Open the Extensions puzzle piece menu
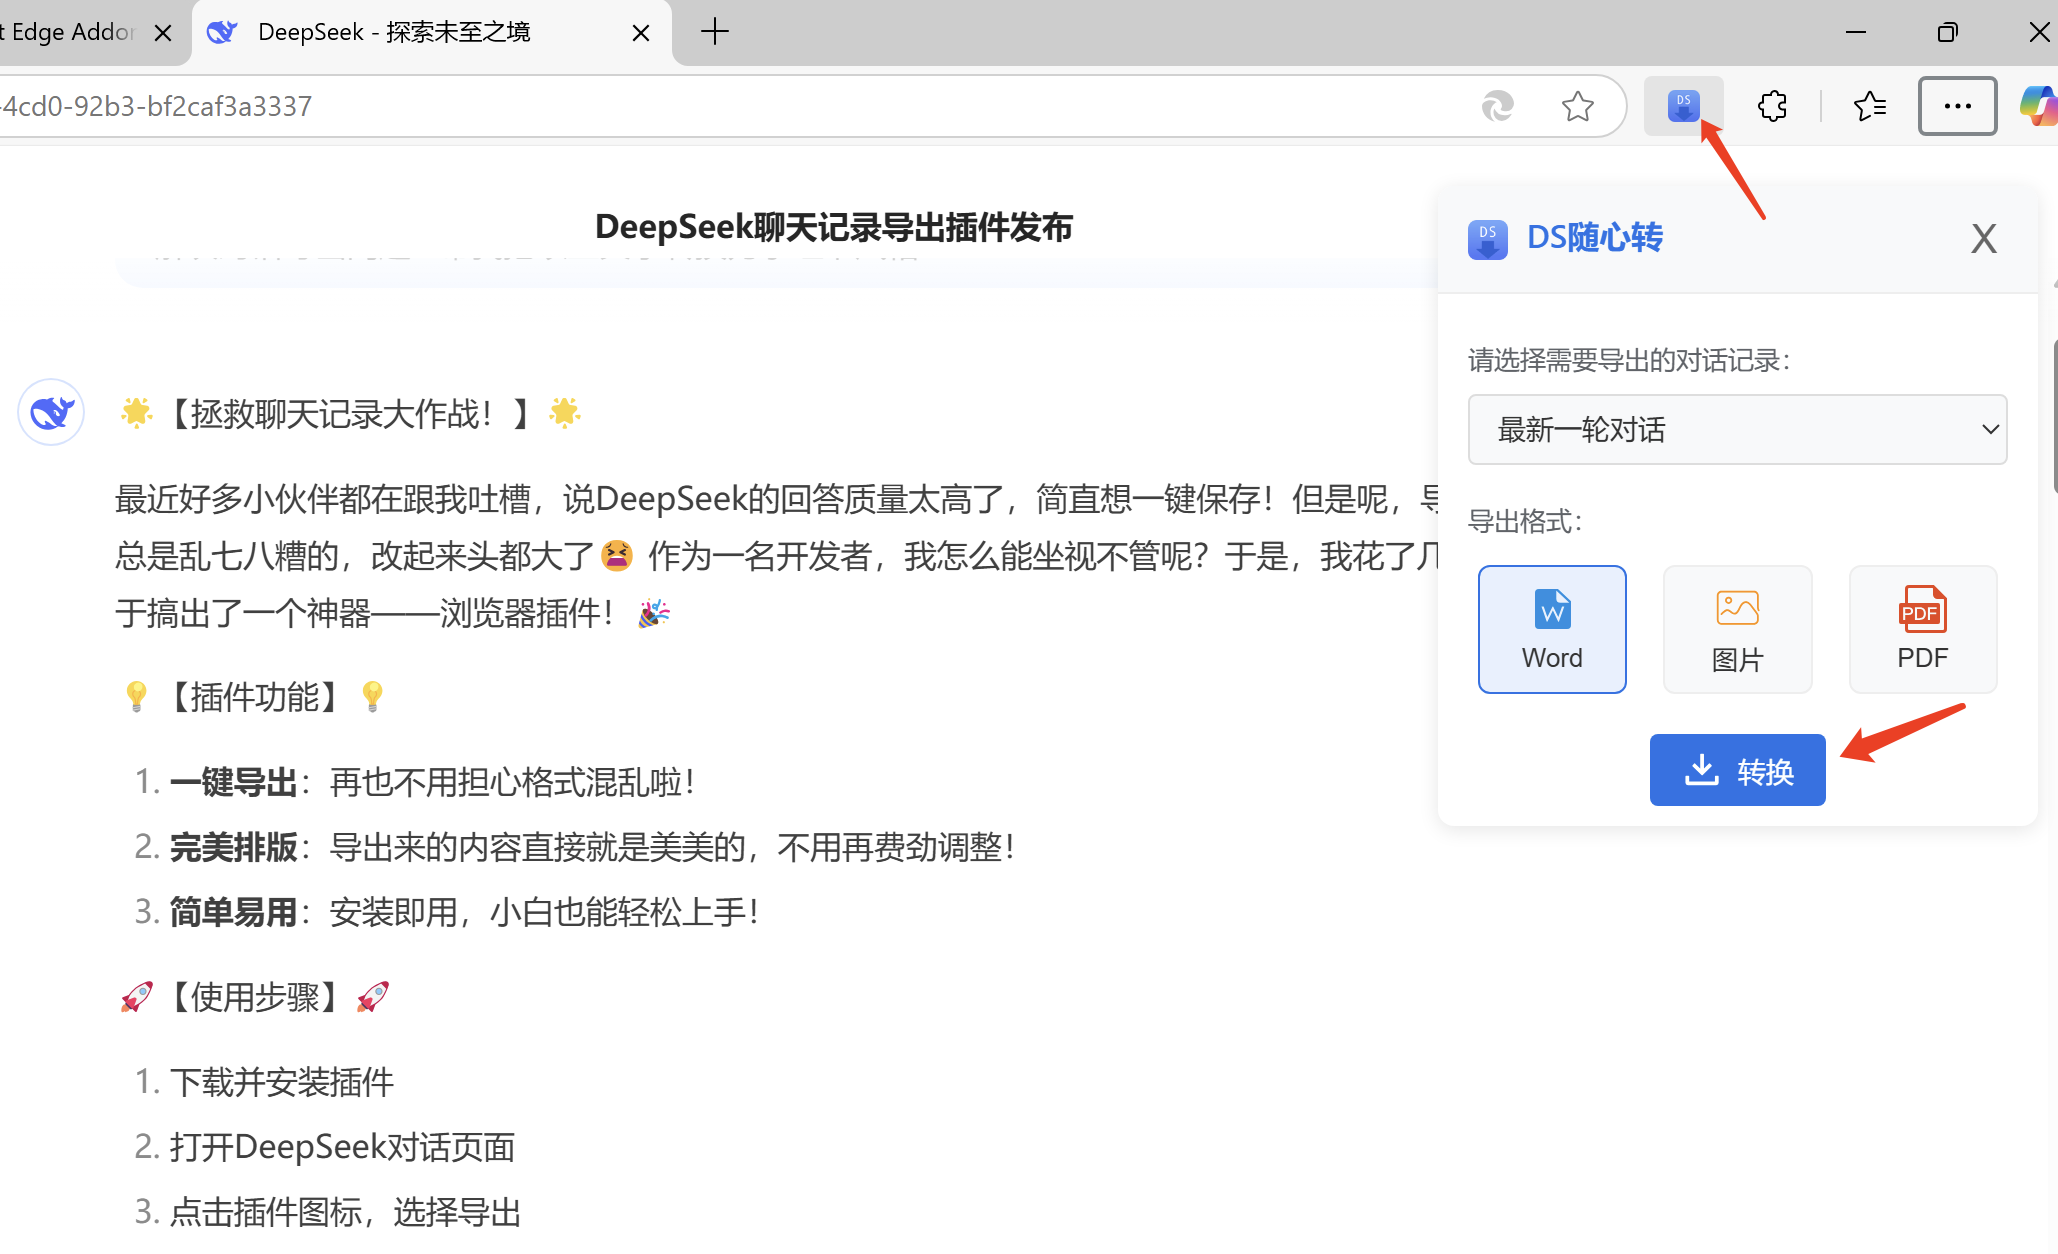 click(1772, 106)
